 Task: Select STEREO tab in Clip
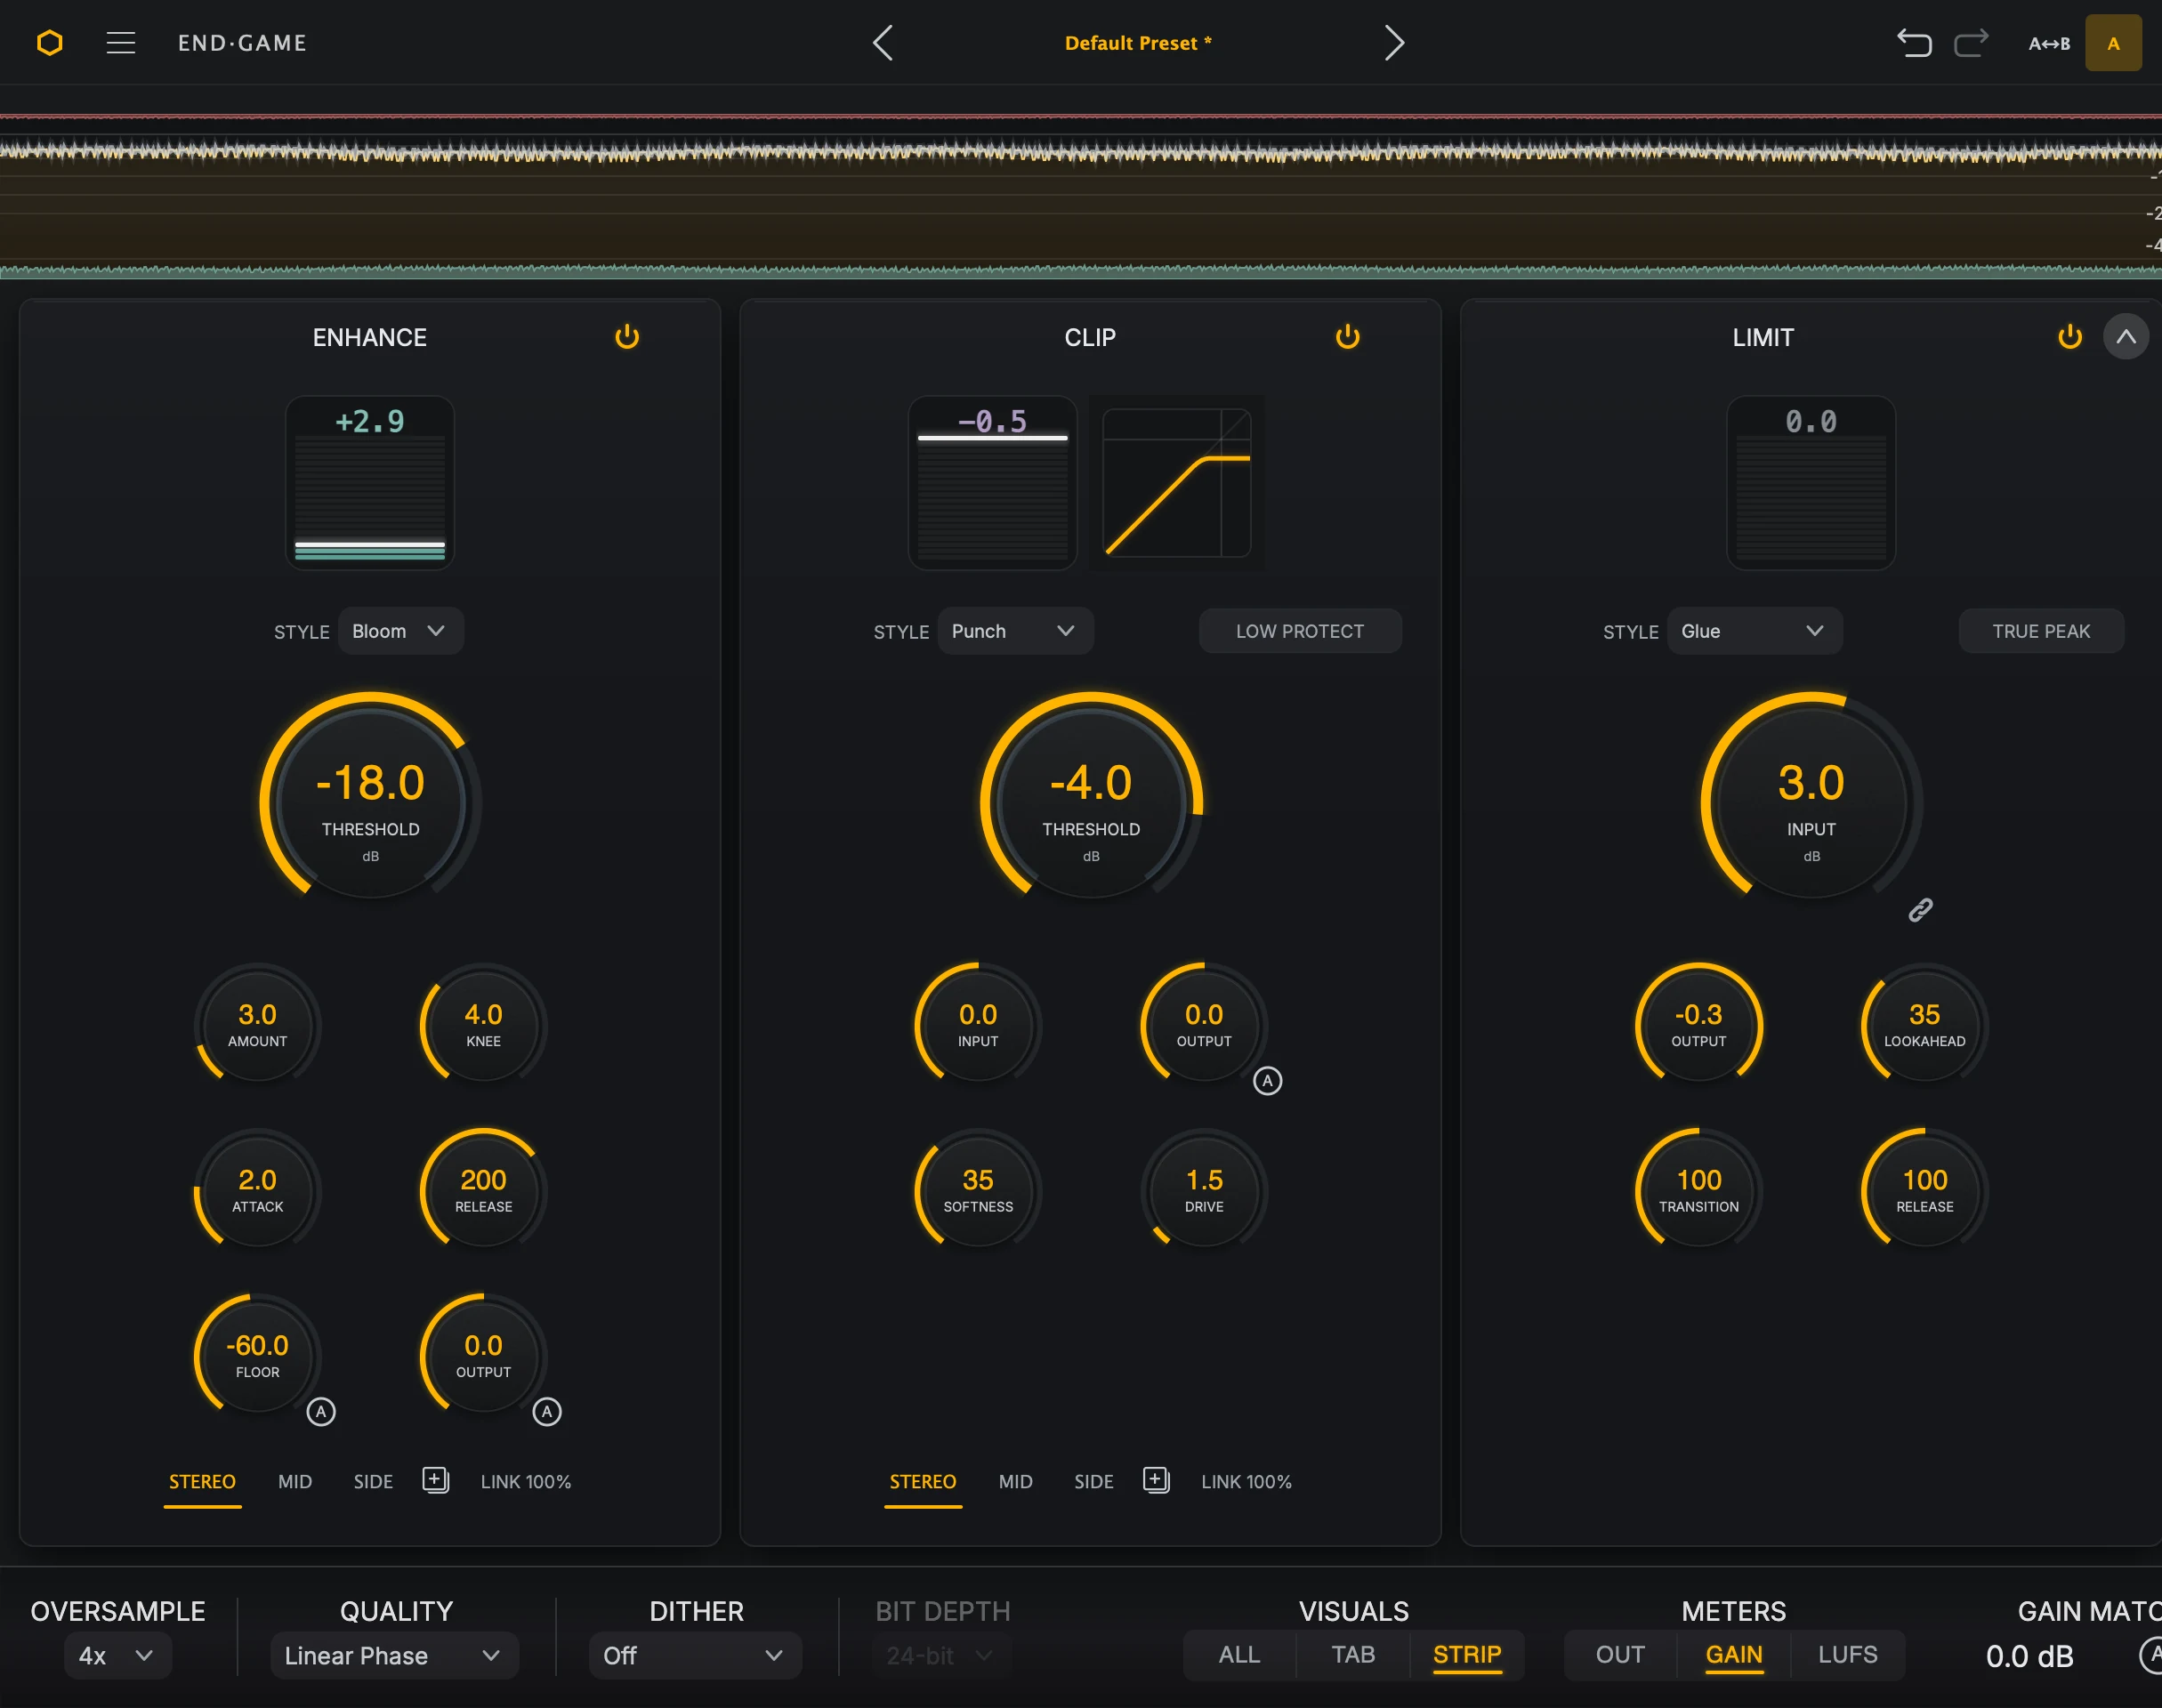pos(923,1482)
